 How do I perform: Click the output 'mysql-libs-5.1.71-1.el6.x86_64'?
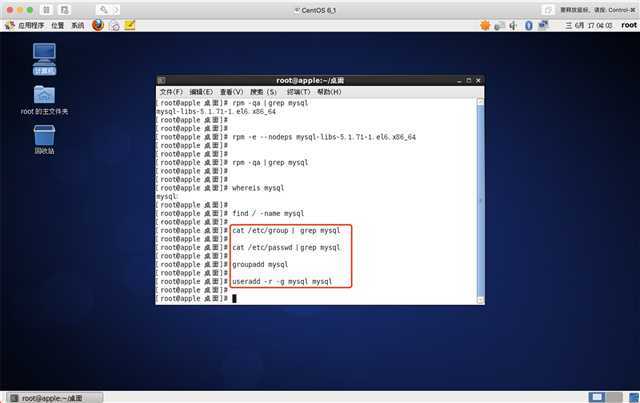(216, 111)
